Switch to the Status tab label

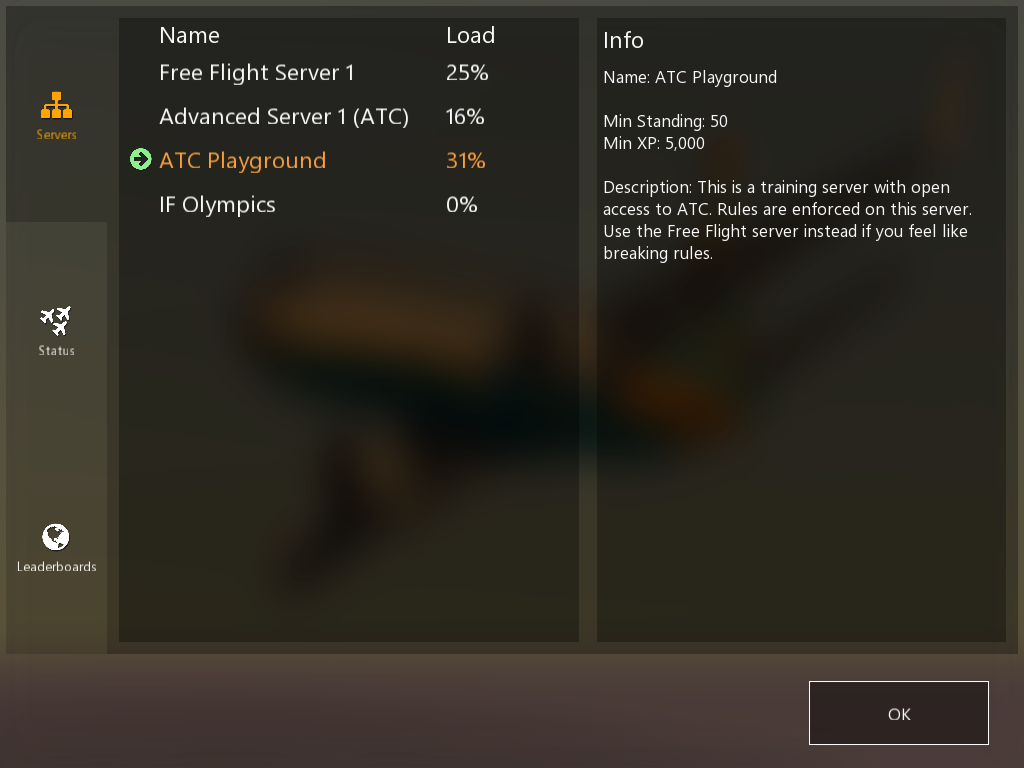pos(56,351)
